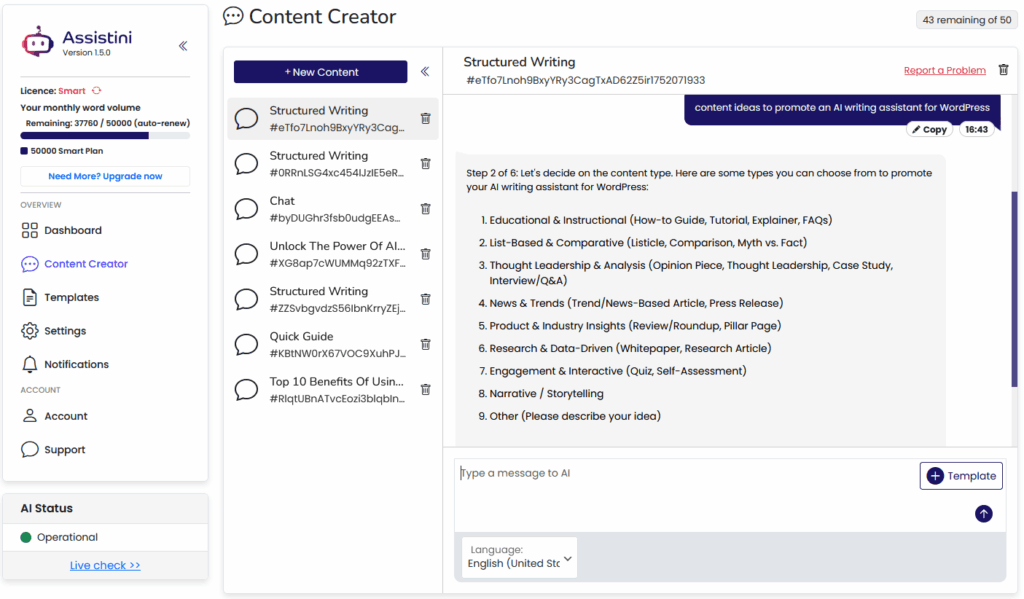The image size is (1024, 599).
Task: Select the Templates sidebar icon
Action: [x=30, y=297]
